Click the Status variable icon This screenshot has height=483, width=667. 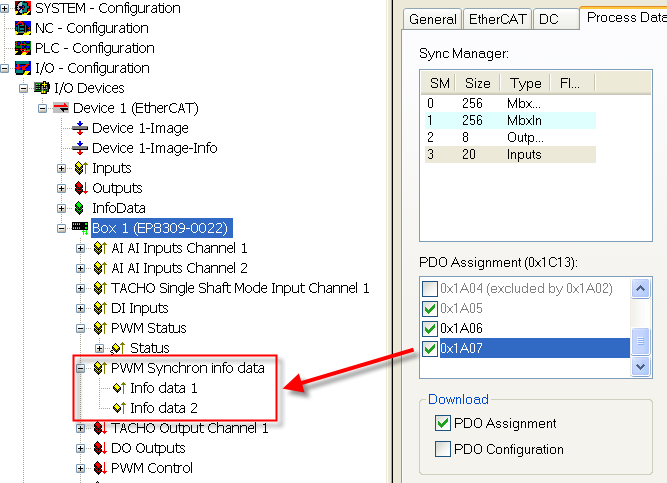tap(118, 348)
